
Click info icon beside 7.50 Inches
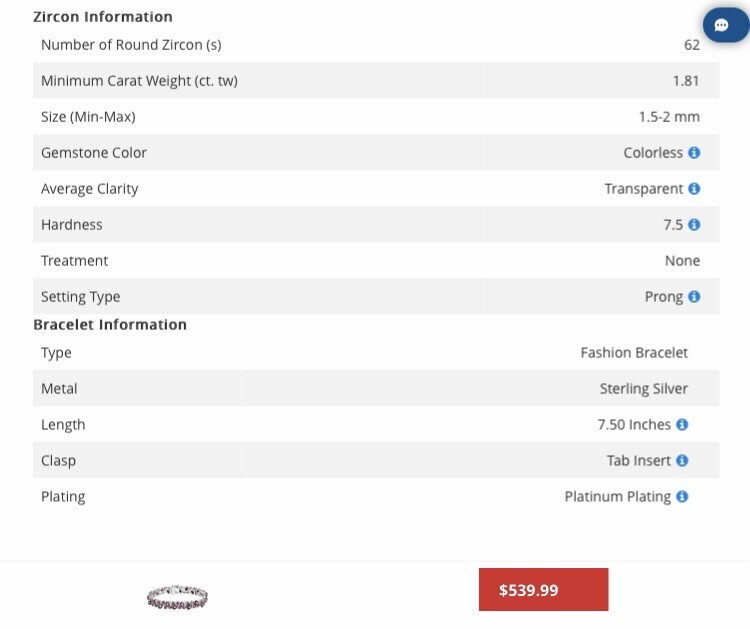pos(682,424)
